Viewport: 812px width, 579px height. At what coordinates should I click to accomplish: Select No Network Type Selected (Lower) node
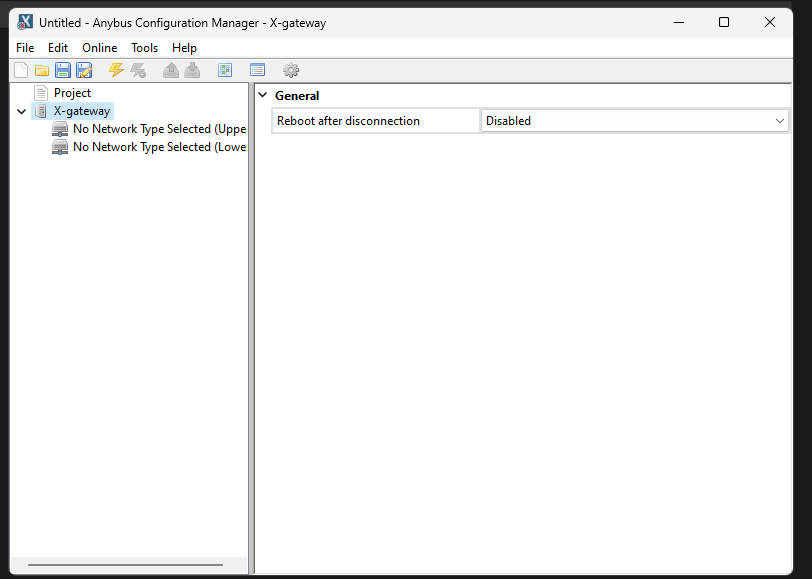[x=160, y=147]
